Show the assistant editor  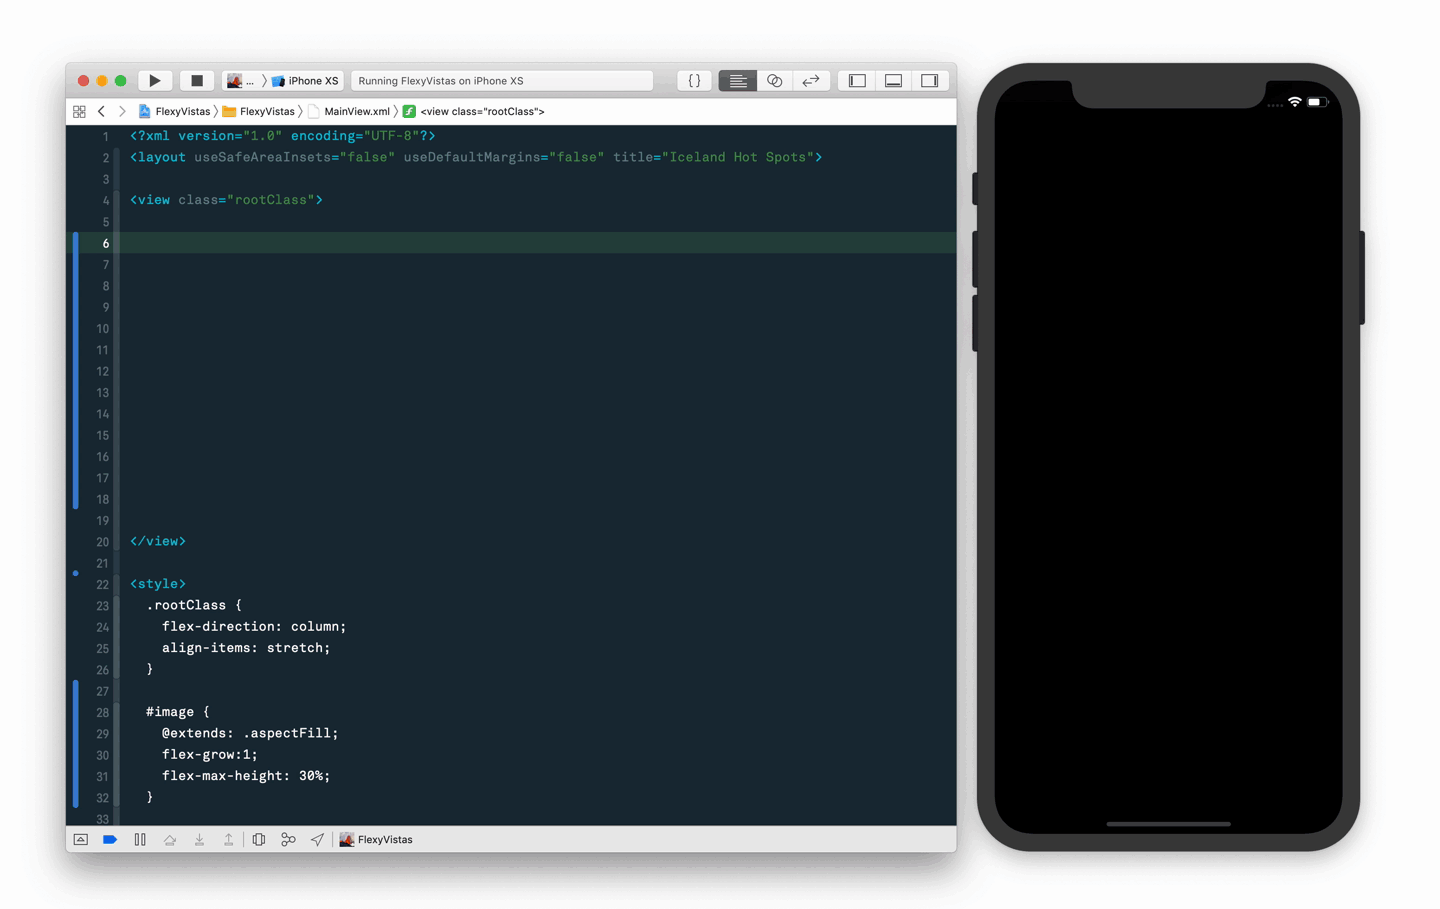tap(775, 81)
